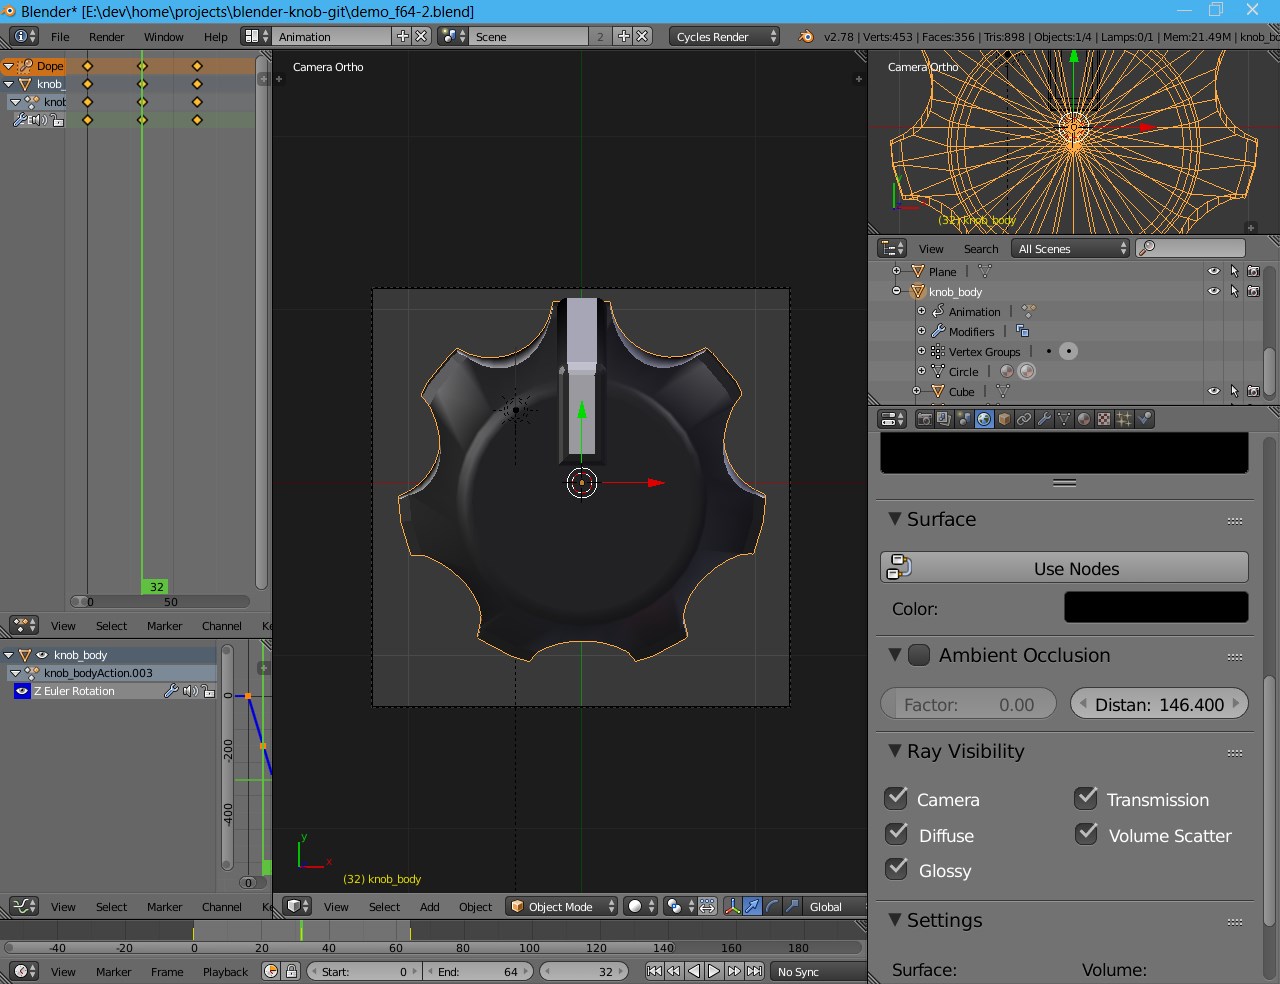Image resolution: width=1280 pixels, height=984 pixels.
Task: Play the animation in reverse
Action: click(x=694, y=971)
